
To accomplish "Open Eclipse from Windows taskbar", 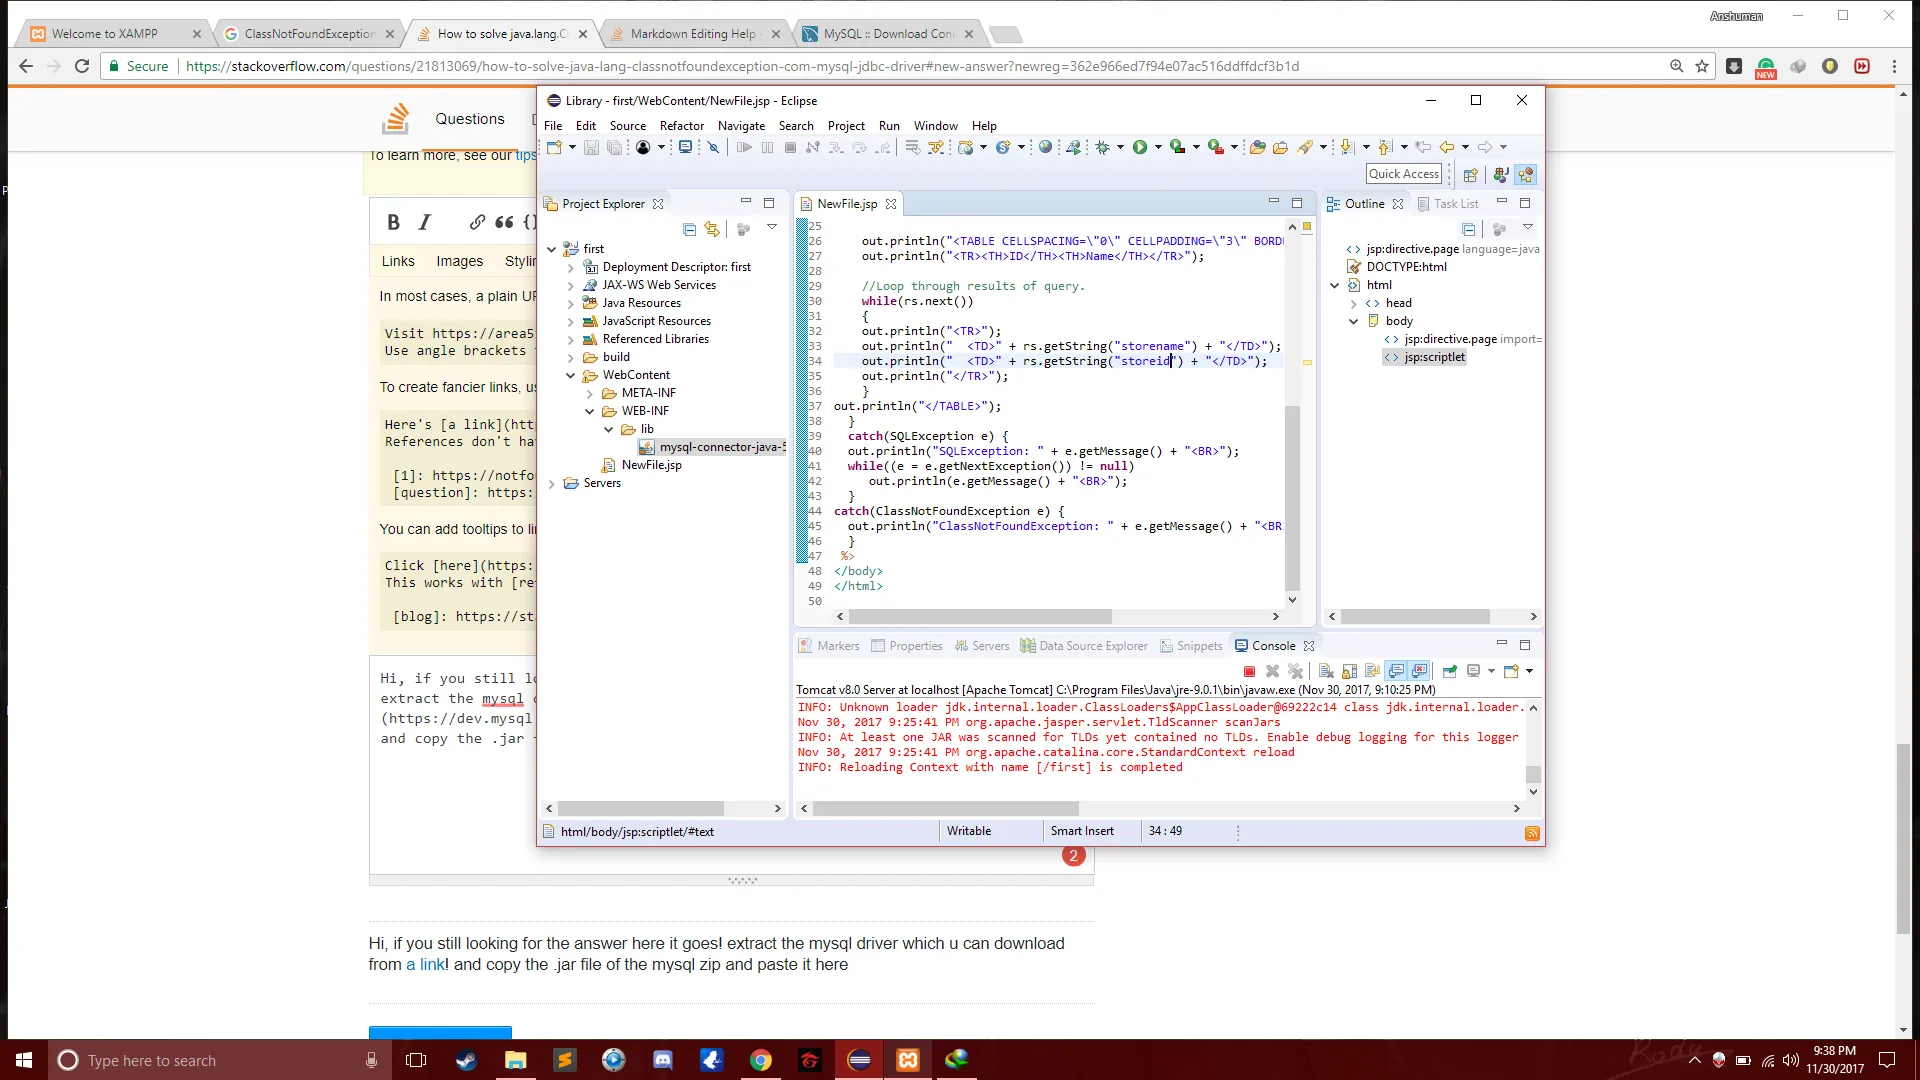I will click(859, 1060).
